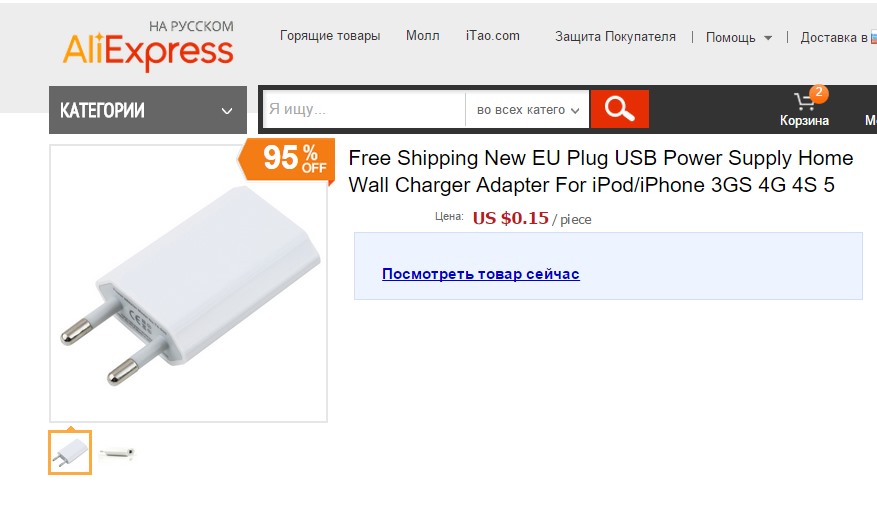This screenshot has width=877, height=515.
Task: Click the AliExpress logo
Action: click(x=148, y=46)
